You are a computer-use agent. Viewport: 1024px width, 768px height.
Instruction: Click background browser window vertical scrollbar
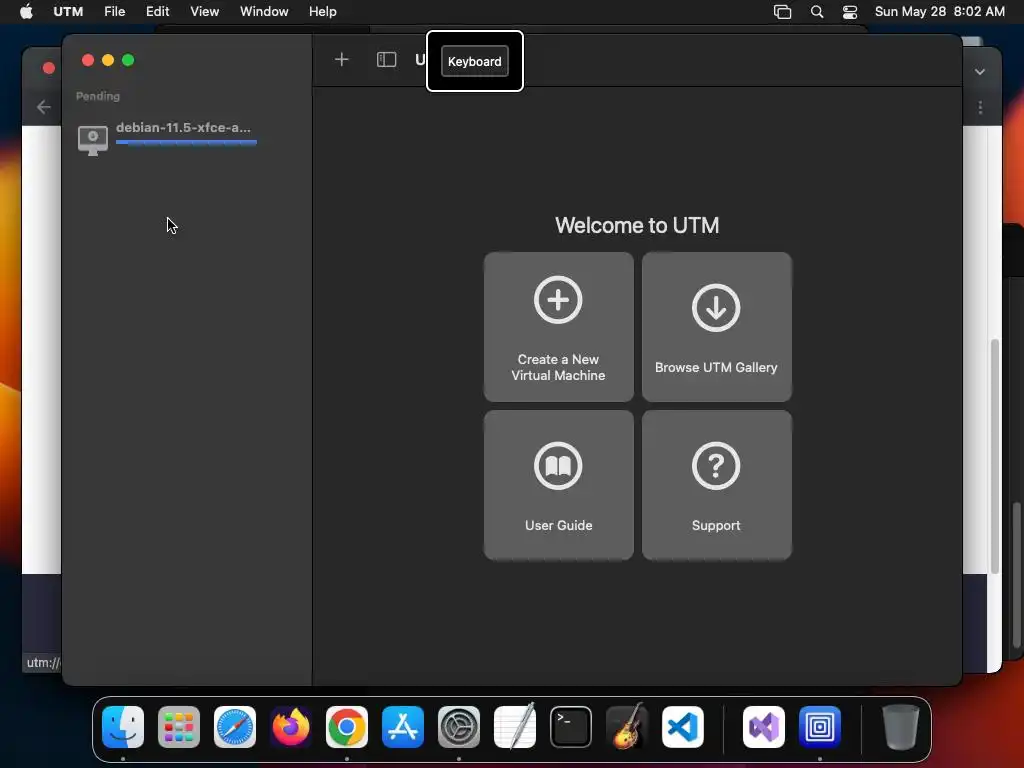pos(995,456)
